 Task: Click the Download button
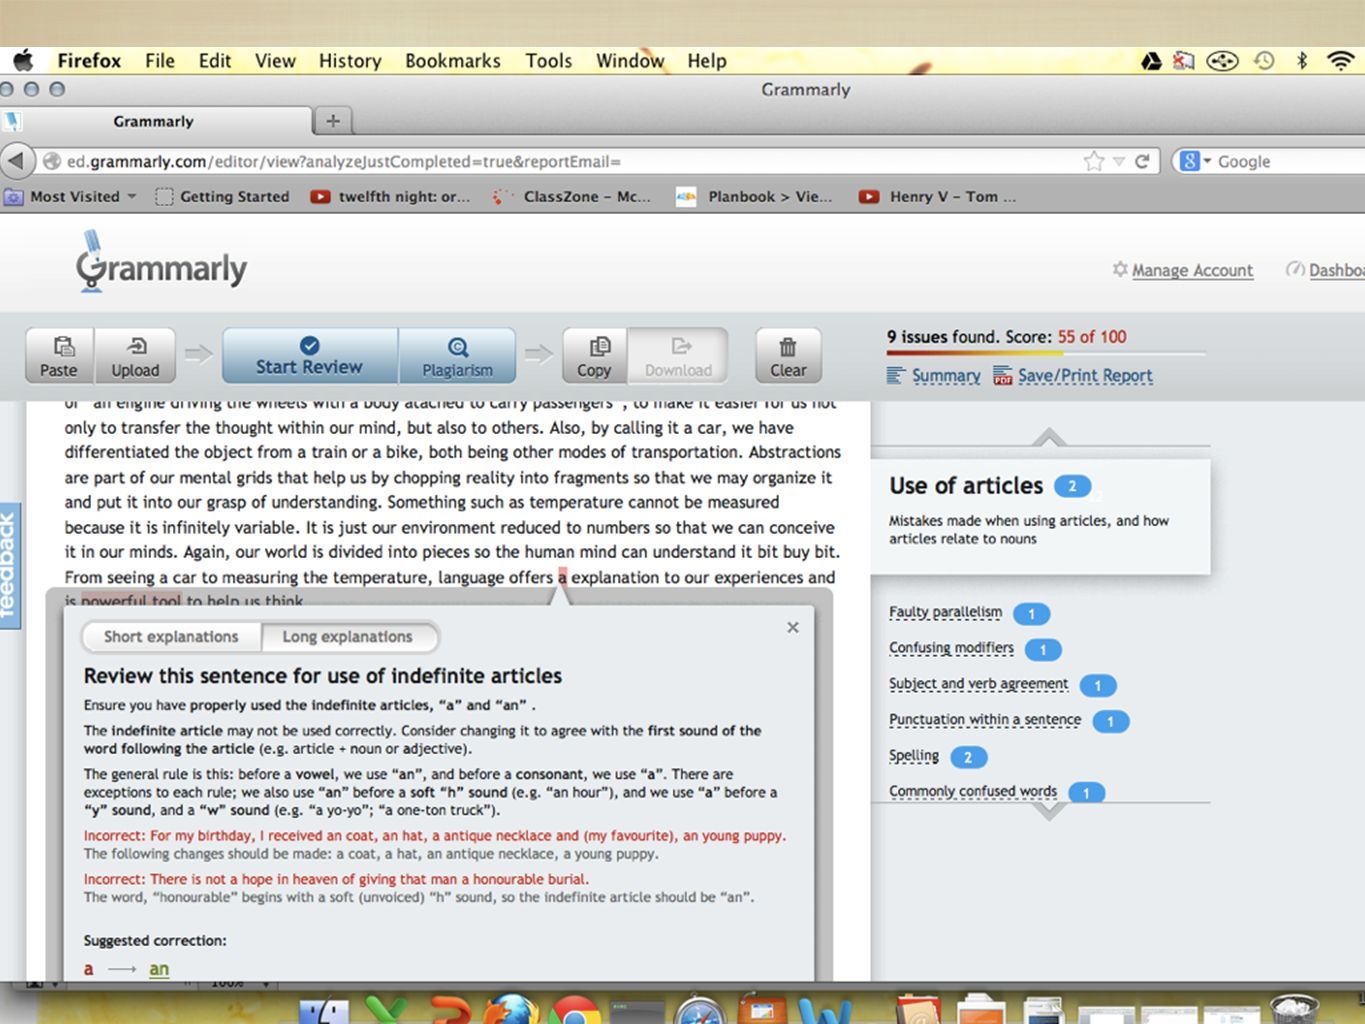pyautogui.click(x=678, y=356)
